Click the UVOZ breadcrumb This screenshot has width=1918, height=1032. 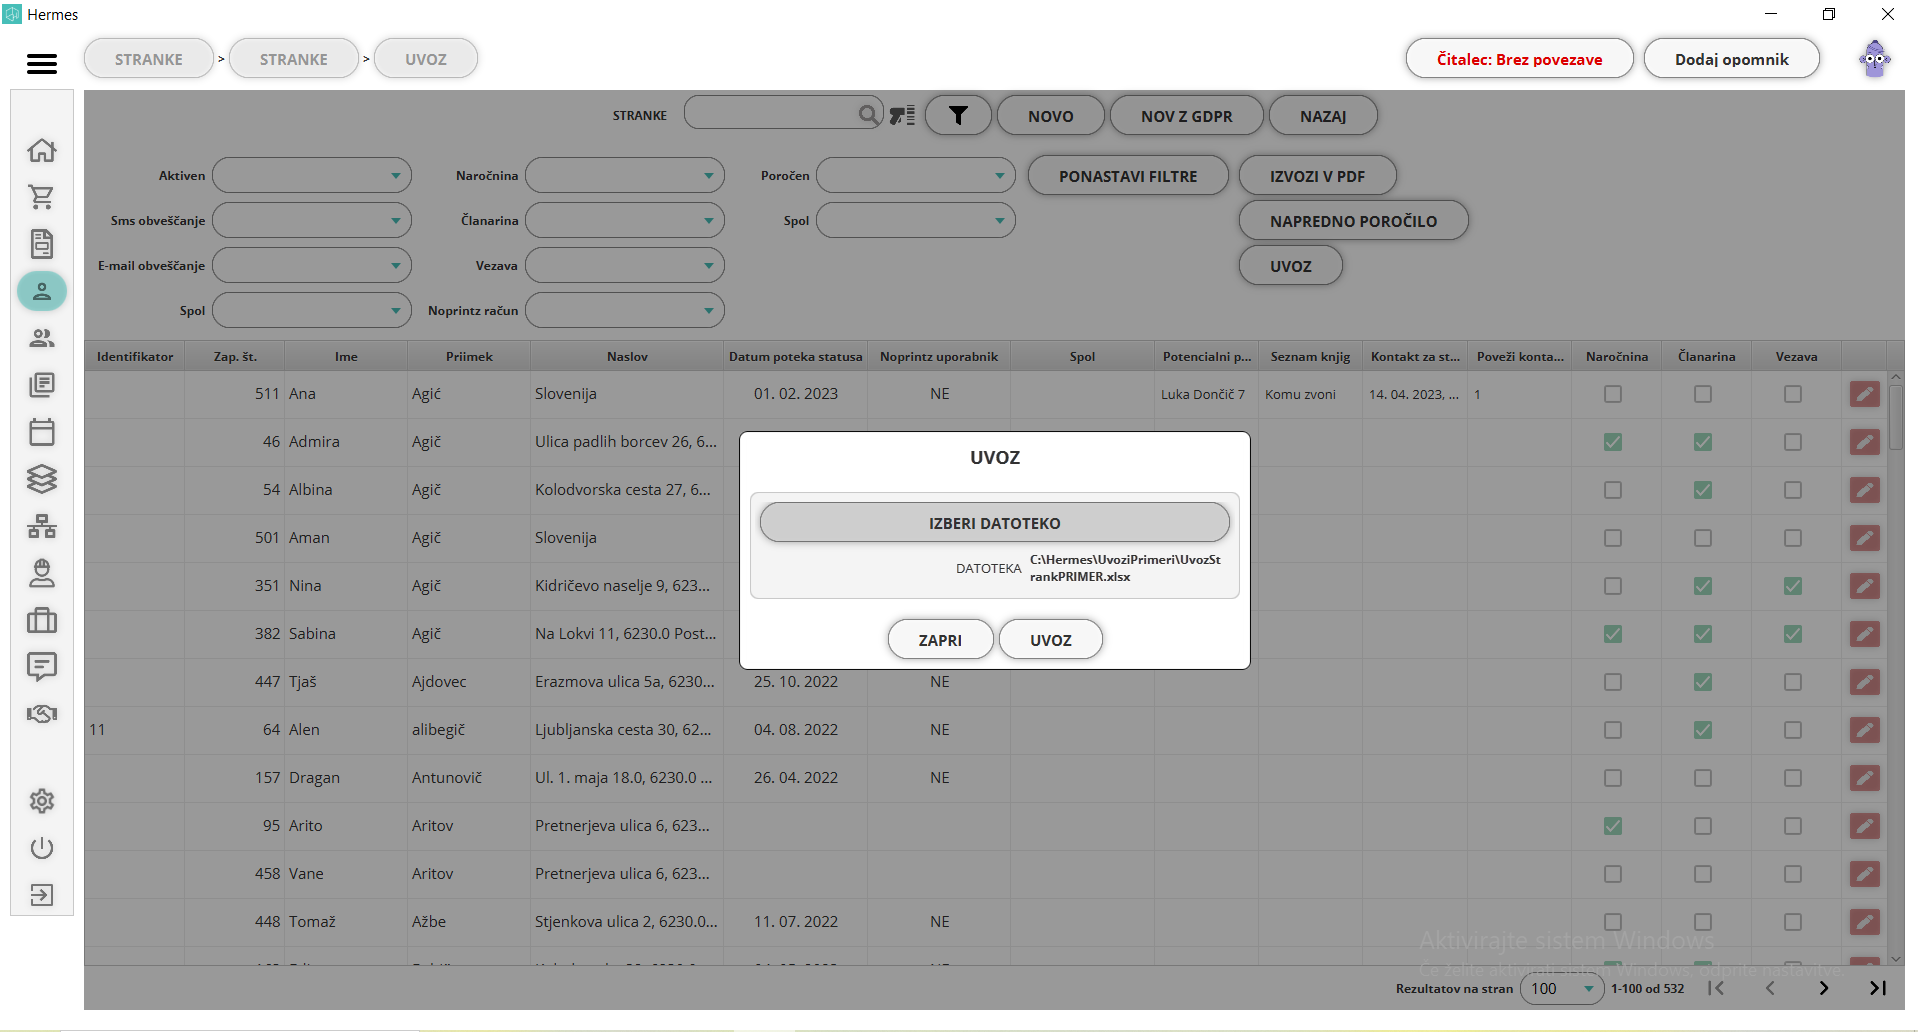[426, 59]
